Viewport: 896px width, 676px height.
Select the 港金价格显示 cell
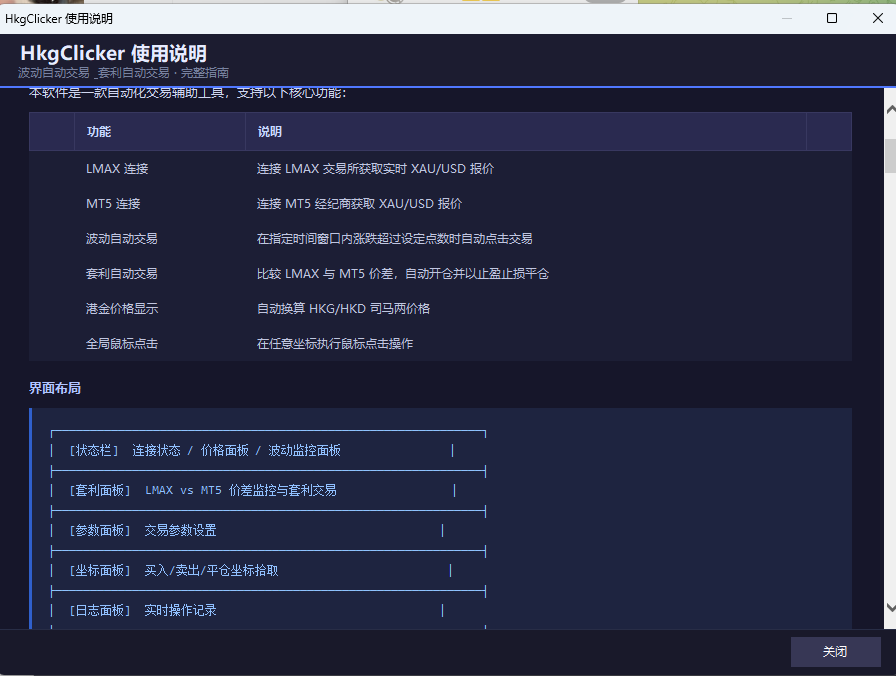point(122,309)
